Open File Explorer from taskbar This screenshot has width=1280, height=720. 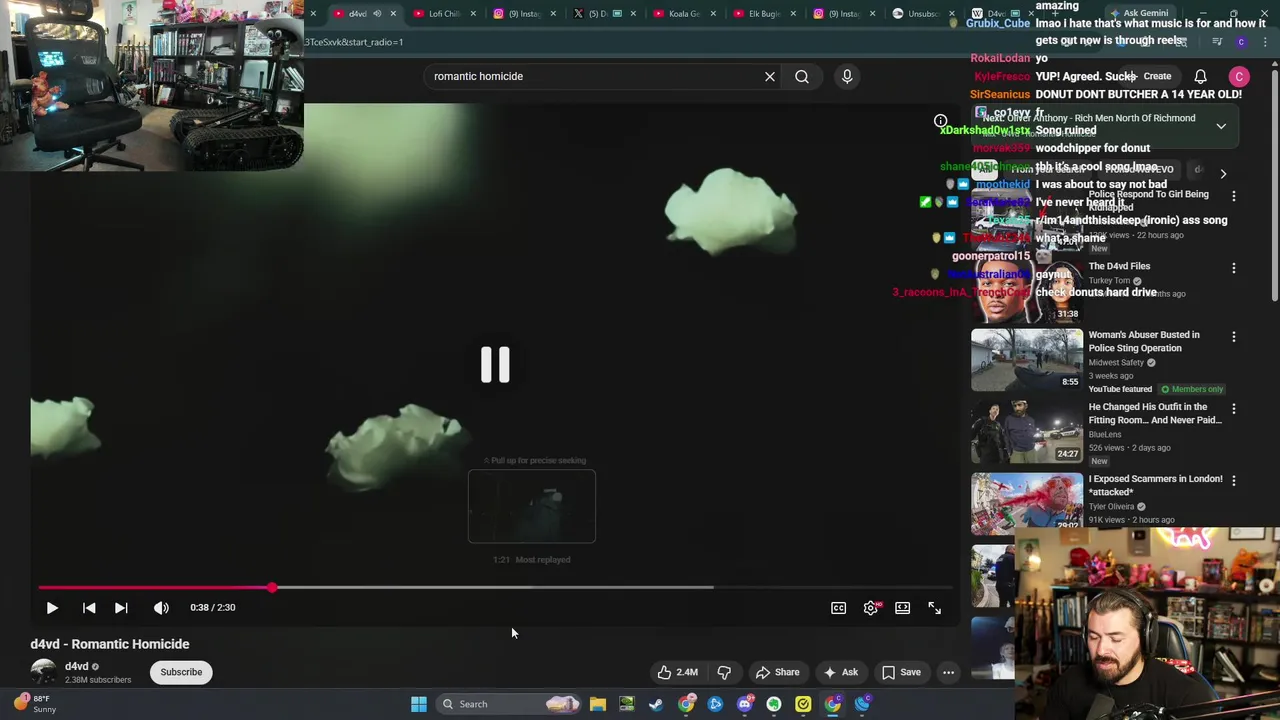tap(598, 704)
